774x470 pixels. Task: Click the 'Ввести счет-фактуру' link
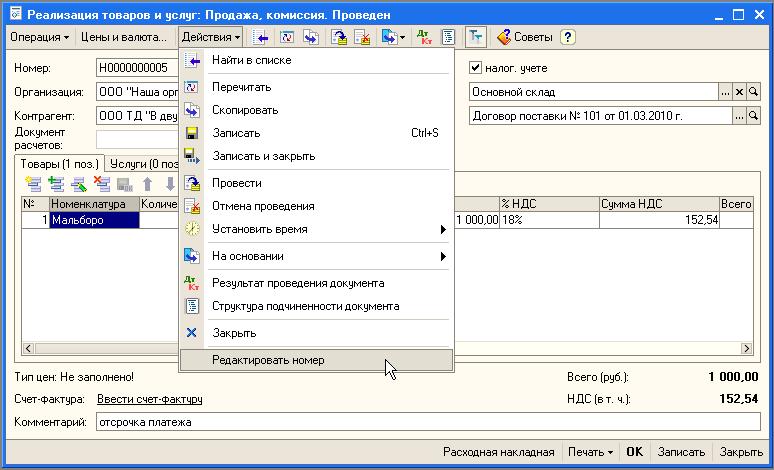[x=150, y=399]
